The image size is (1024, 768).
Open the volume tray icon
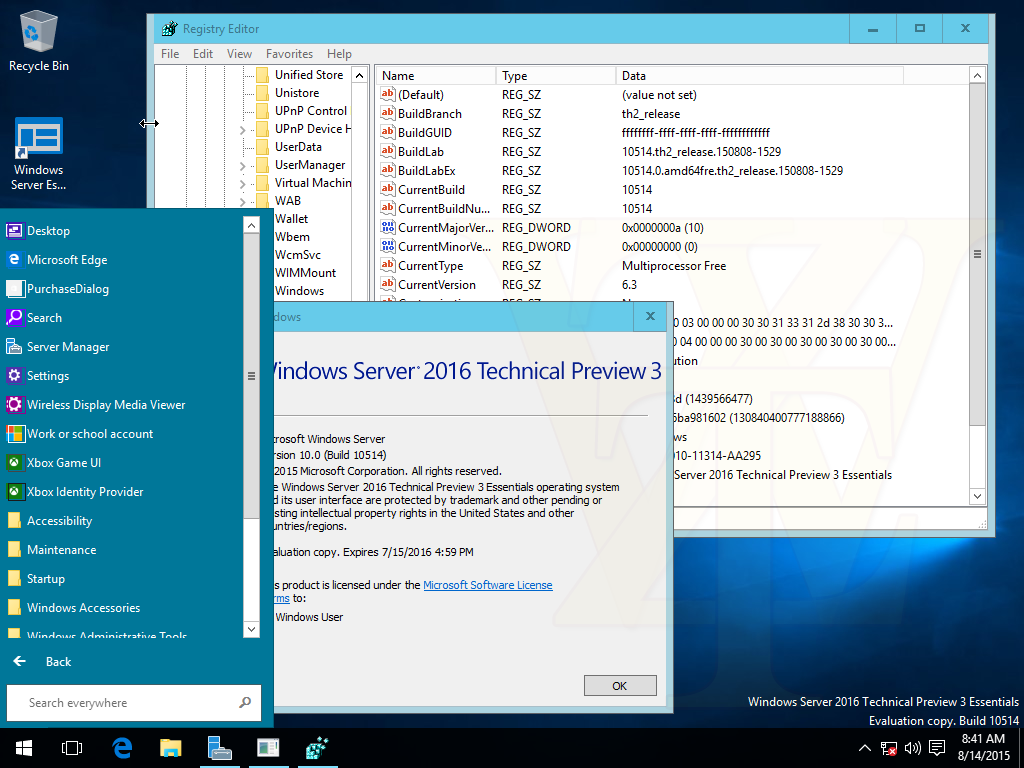(x=912, y=748)
